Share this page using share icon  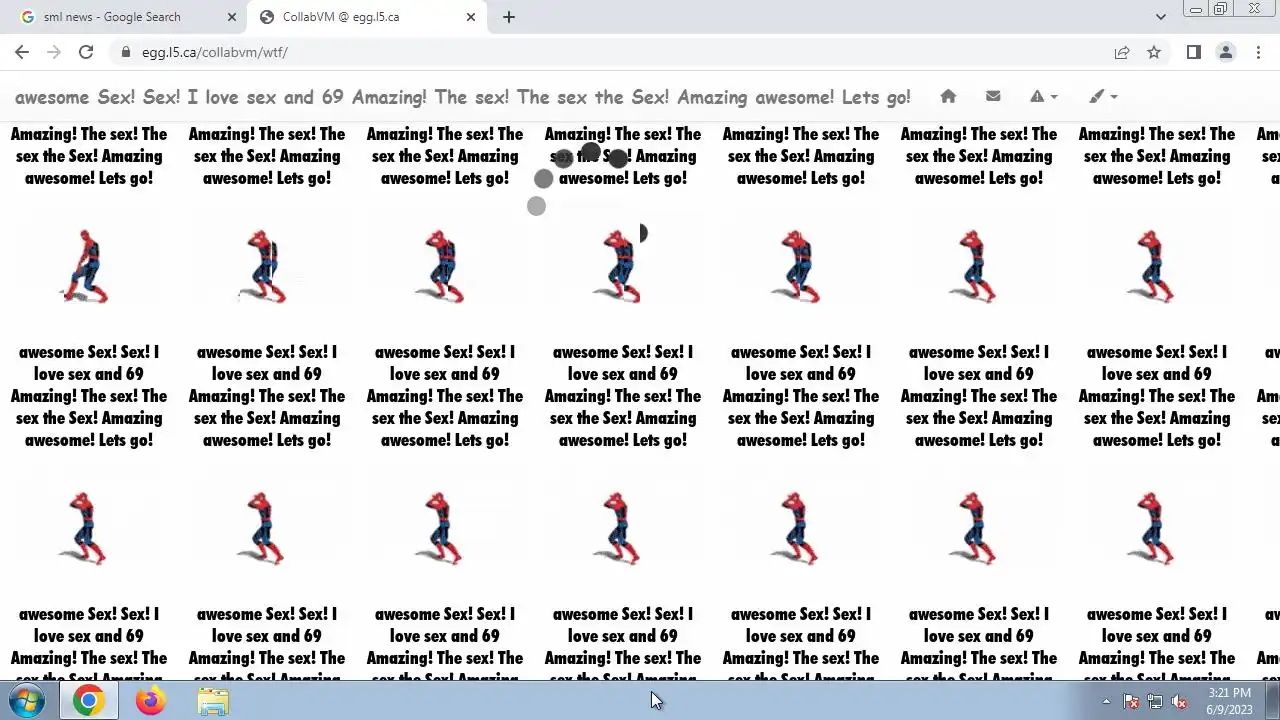[1122, 52]
